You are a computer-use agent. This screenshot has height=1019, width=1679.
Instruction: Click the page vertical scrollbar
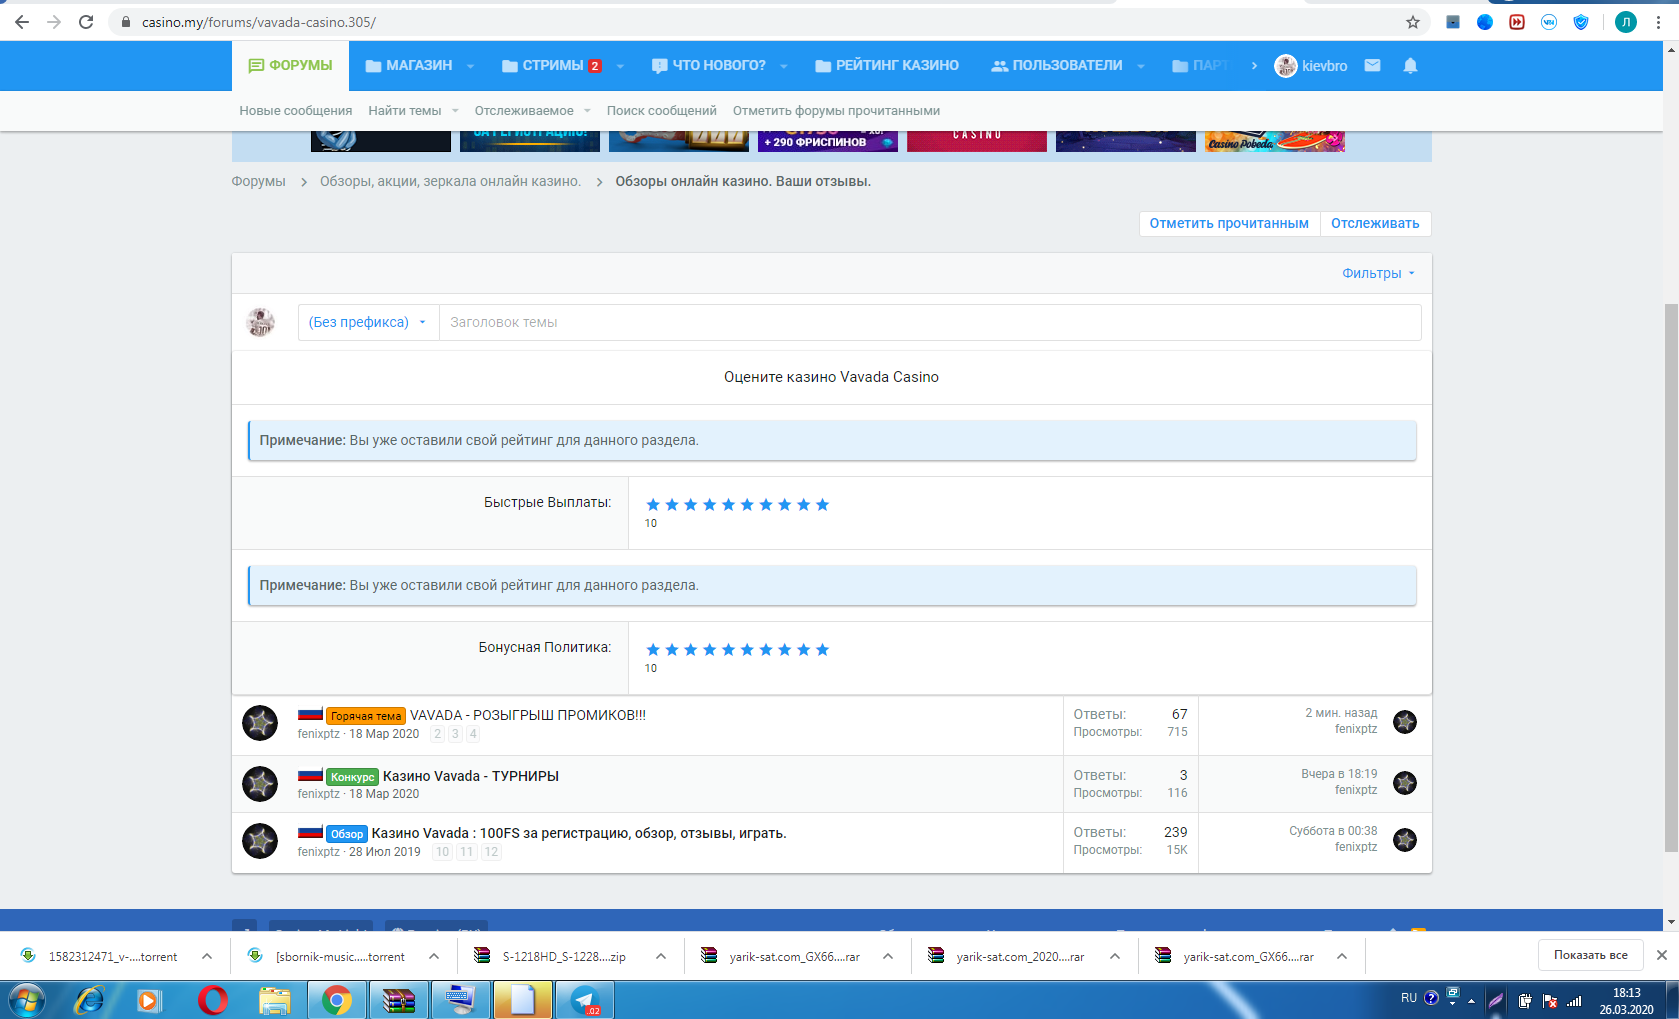tap(1671, 578)
